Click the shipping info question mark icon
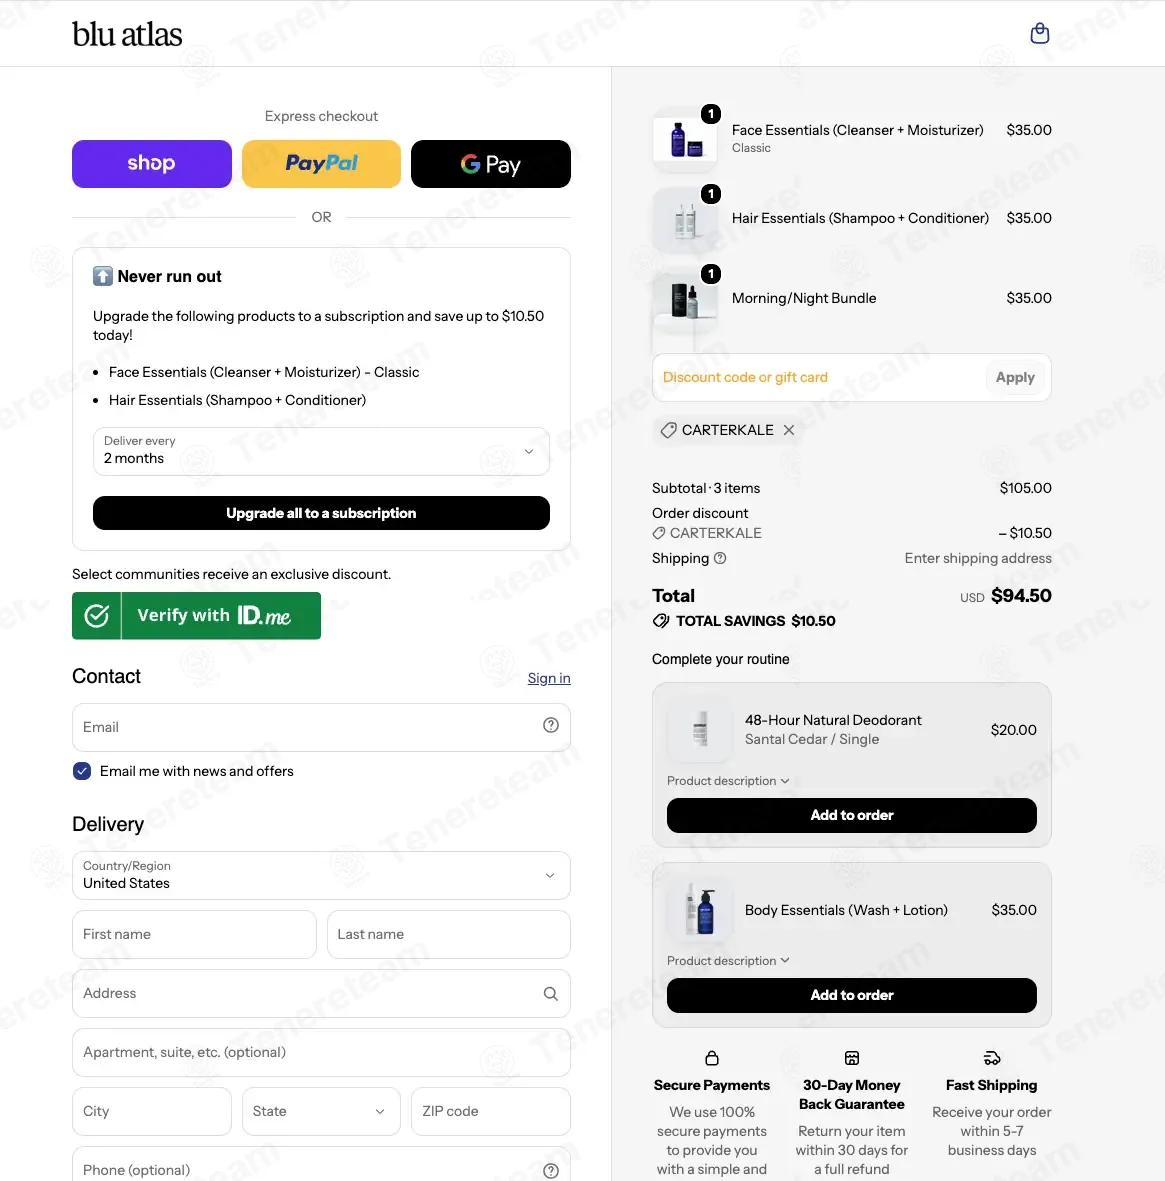The height and width of the screenshot is (1181, 1165). click(x=720, y=558)
